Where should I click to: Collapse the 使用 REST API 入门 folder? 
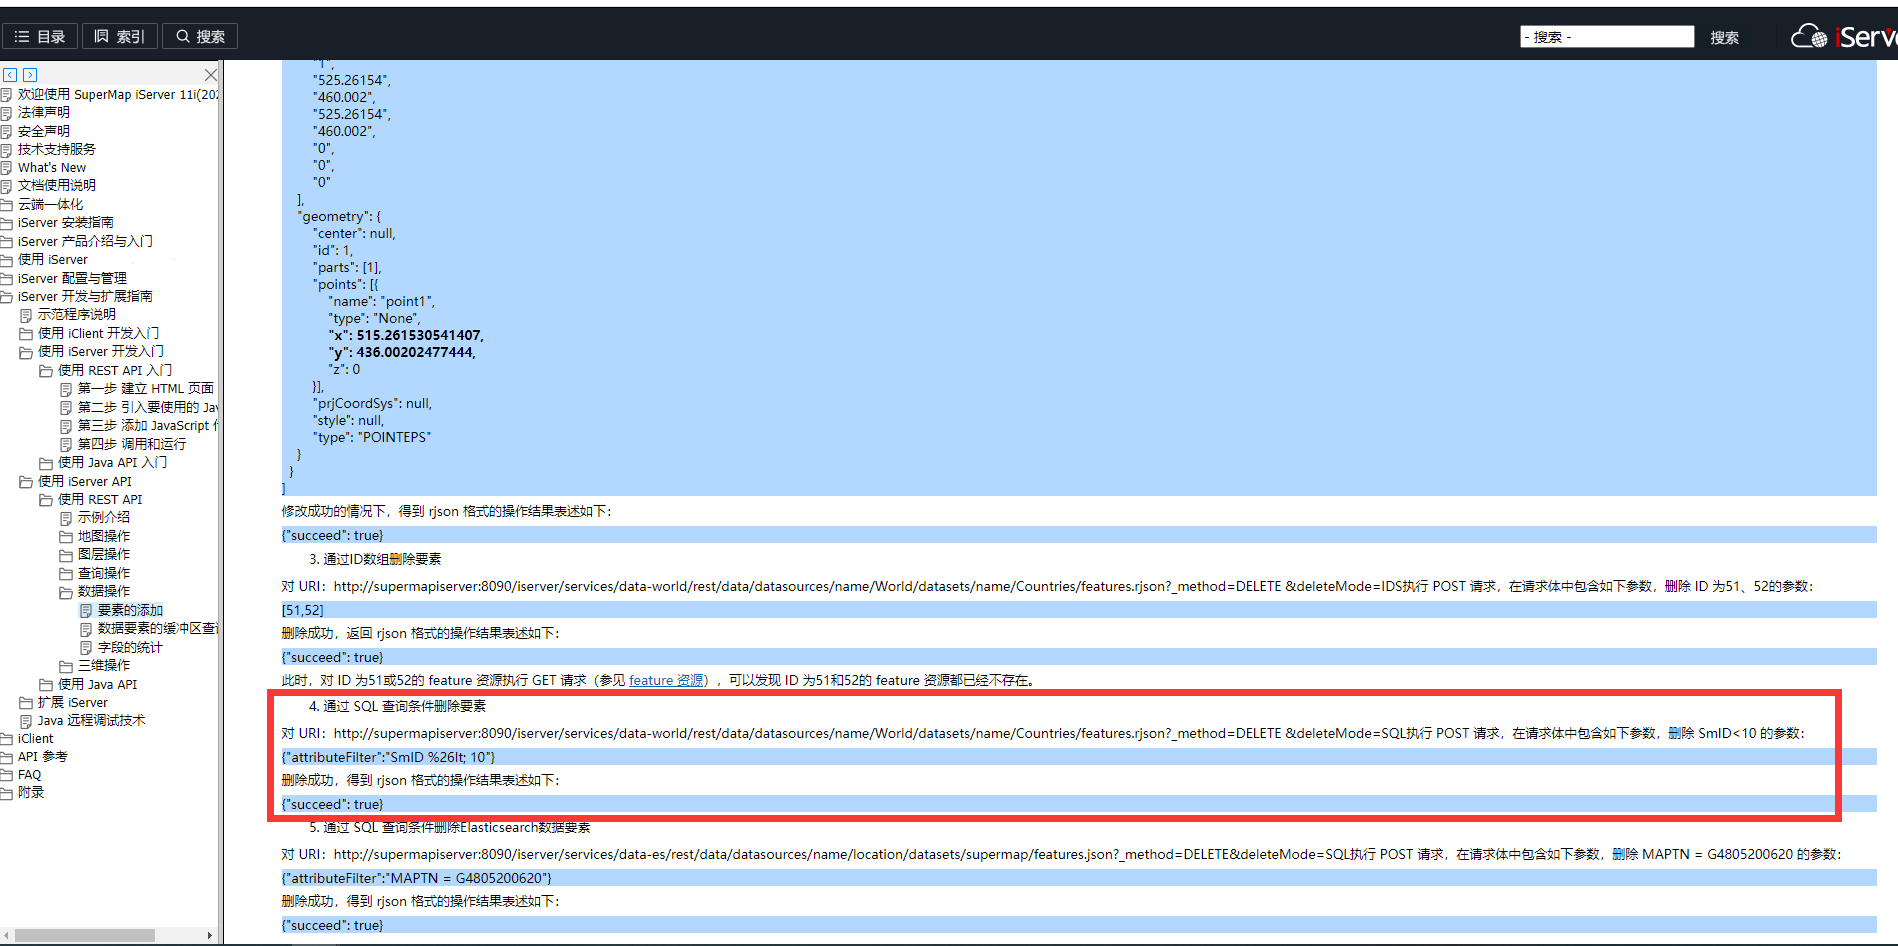click(x=46, y=371)
